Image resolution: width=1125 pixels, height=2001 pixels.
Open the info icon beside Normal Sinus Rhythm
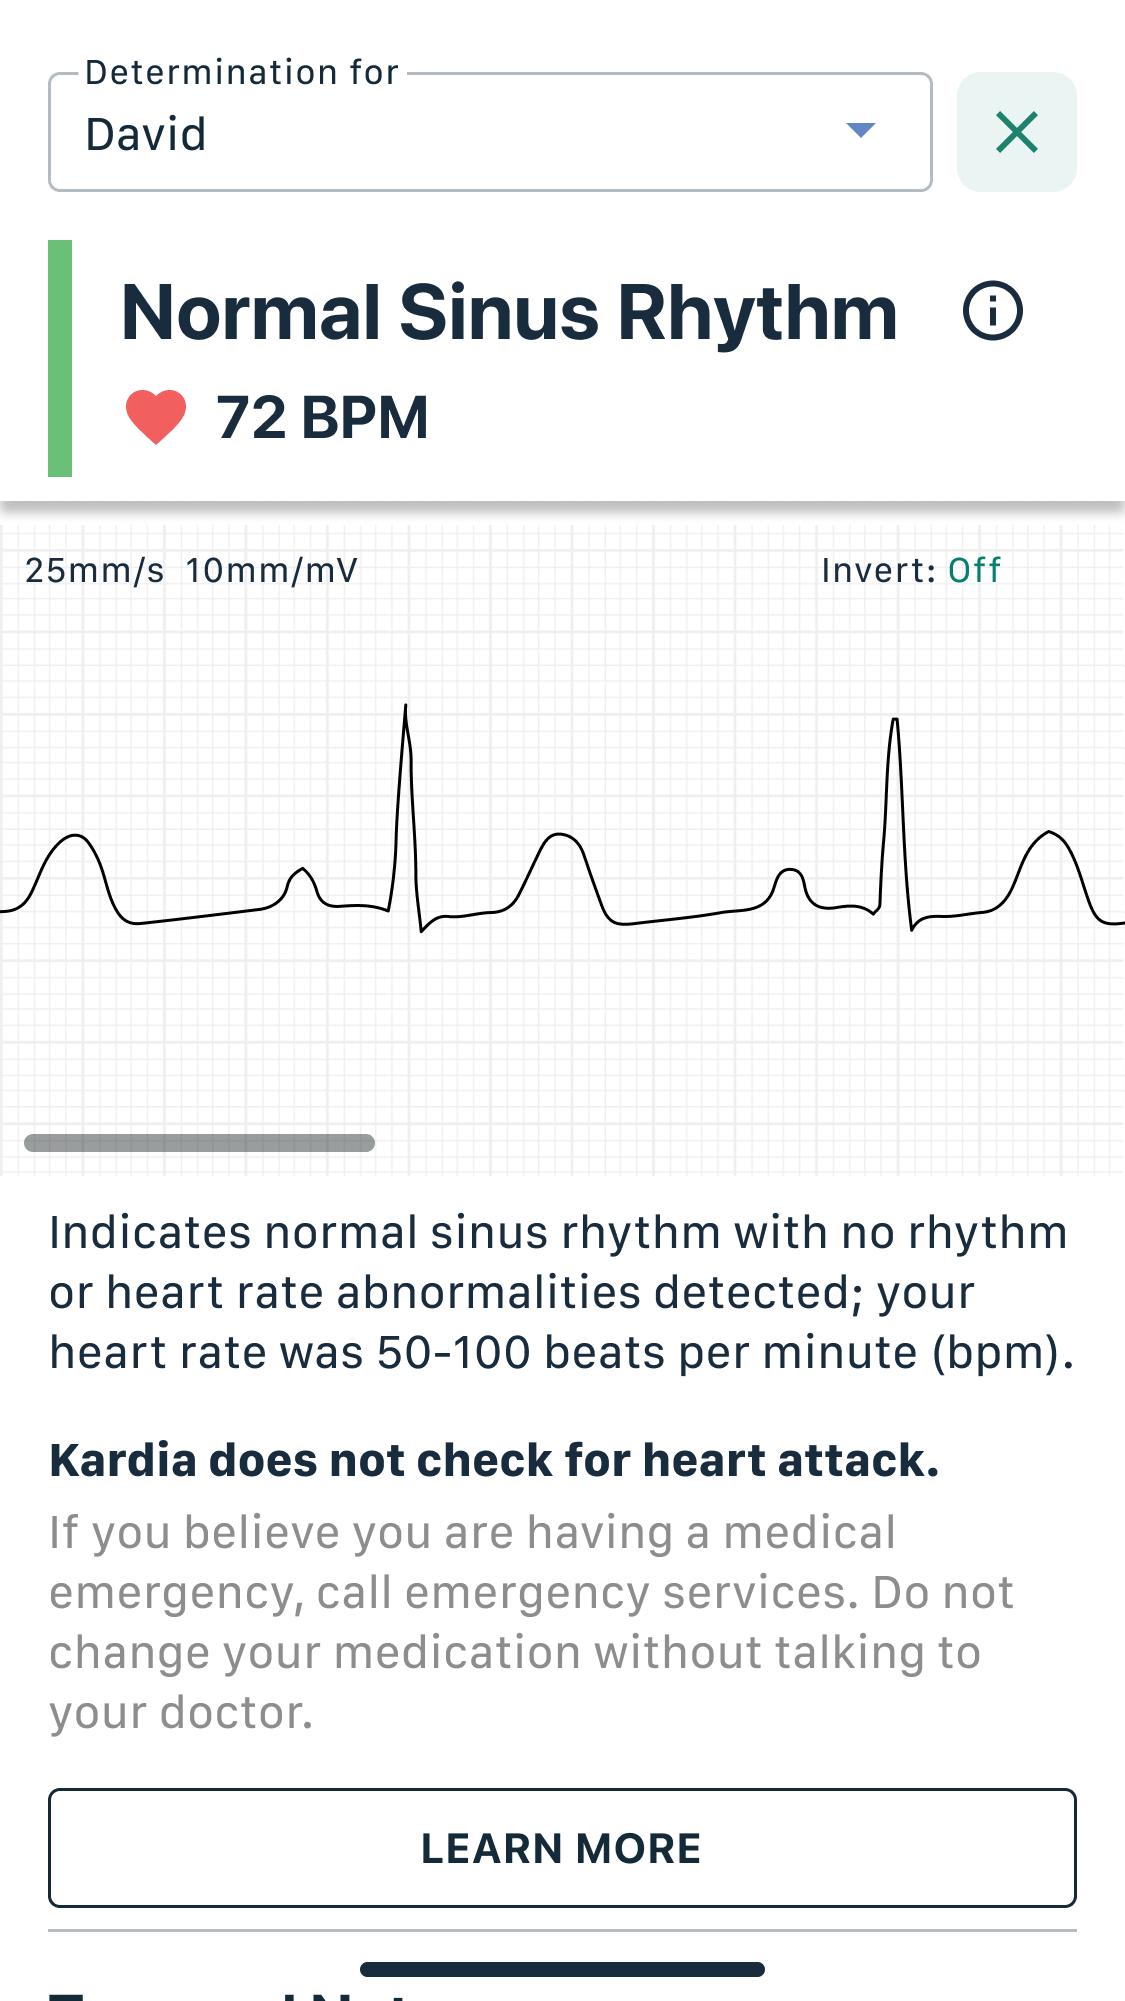992,311
